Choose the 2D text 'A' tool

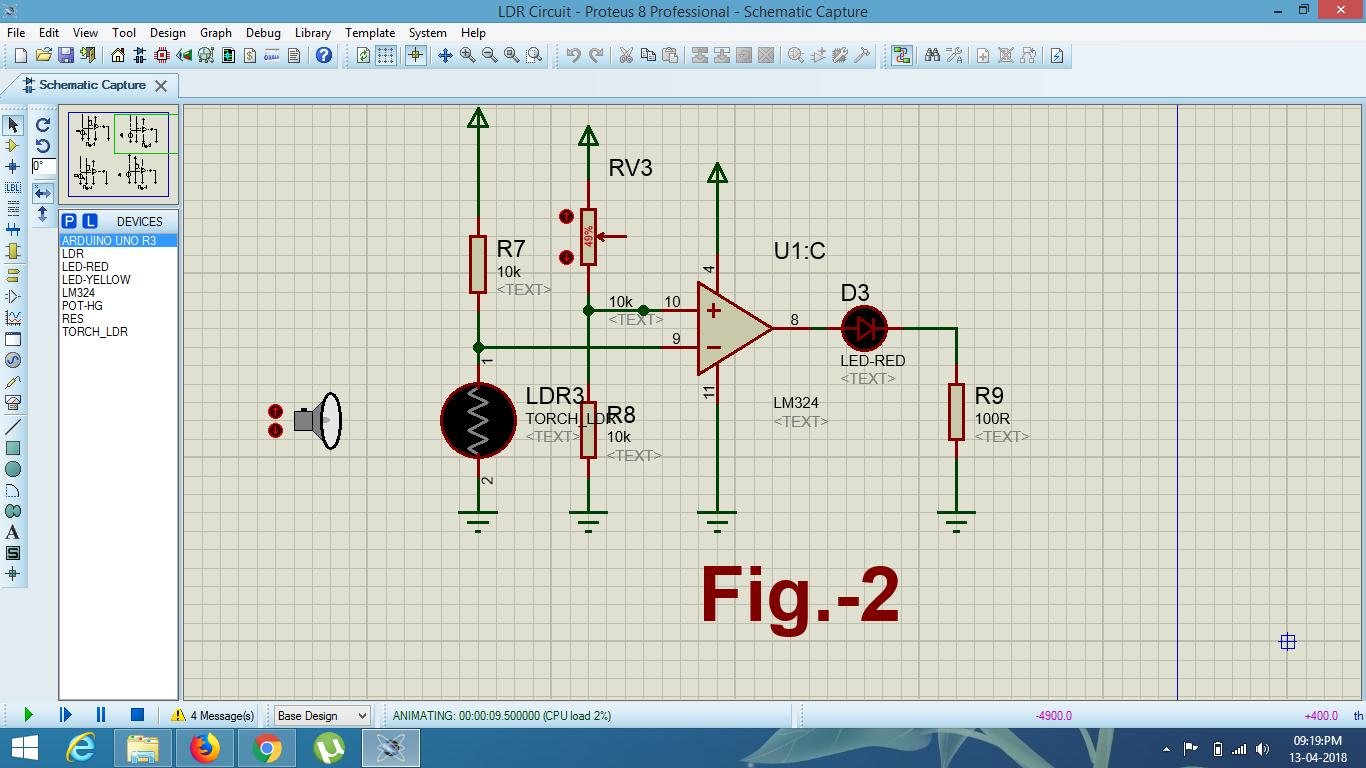coord(13,532)
